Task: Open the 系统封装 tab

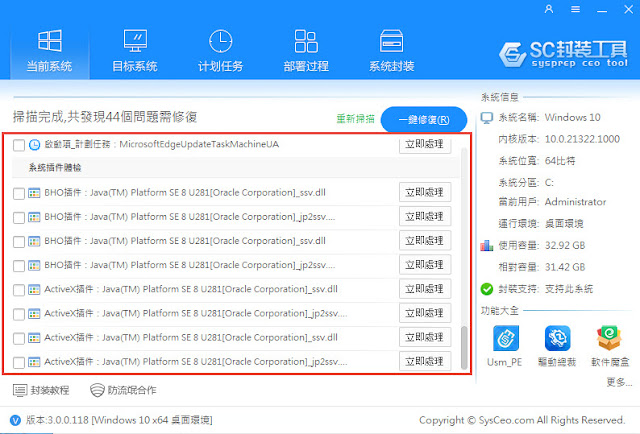Action: pyautogui.click(x=391, y=51)
